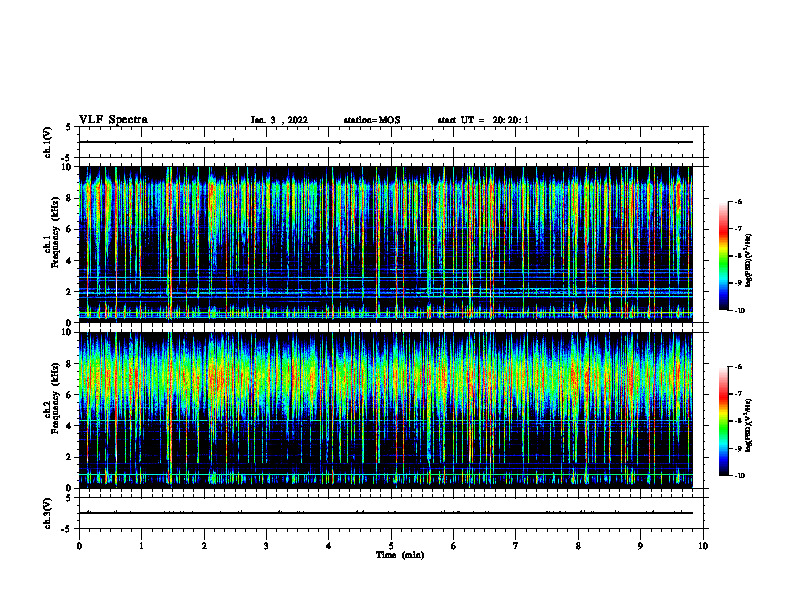Click the time axis tick label "4"
The width and height of the screenshot is (792, 612).
pyautogui.click(x=329, y=546)
